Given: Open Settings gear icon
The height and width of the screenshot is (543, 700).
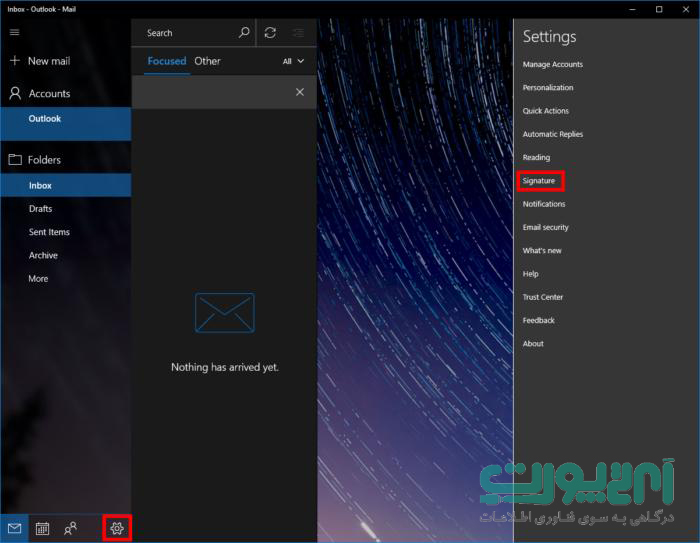Looking at the screenshot, I should 117,528.
